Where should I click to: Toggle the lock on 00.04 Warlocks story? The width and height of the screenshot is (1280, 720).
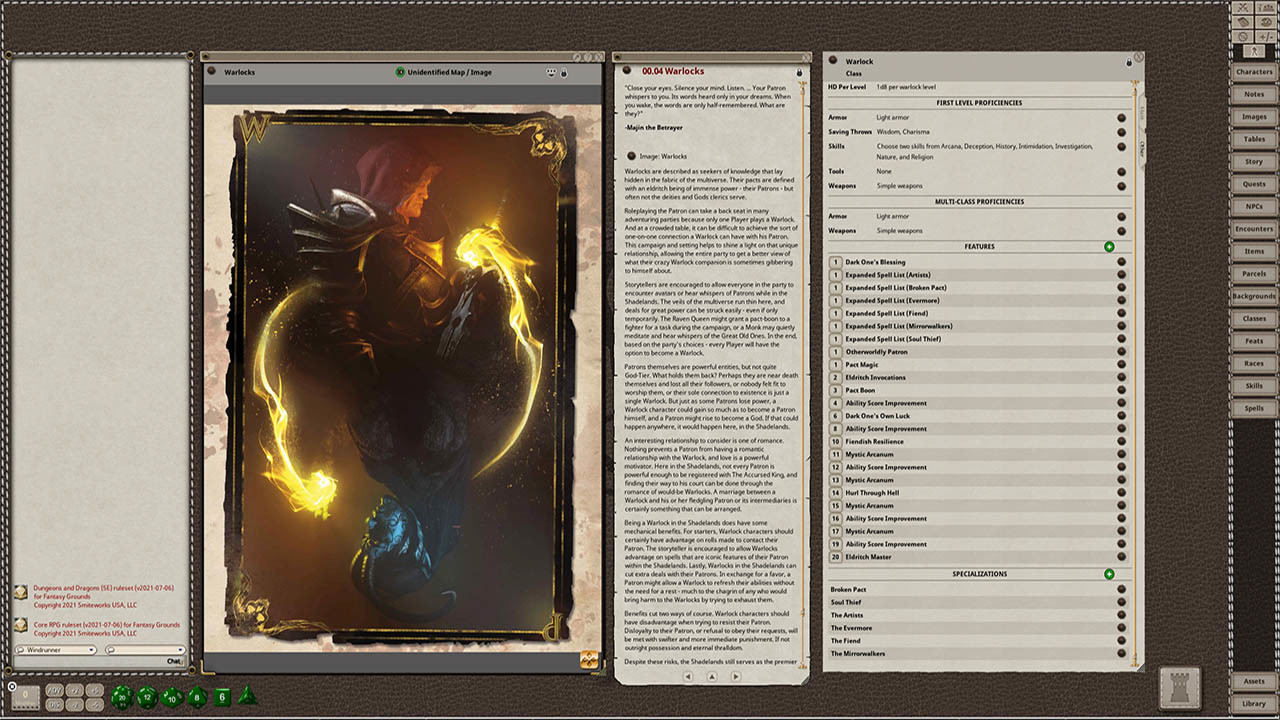(x=799, y=73)
